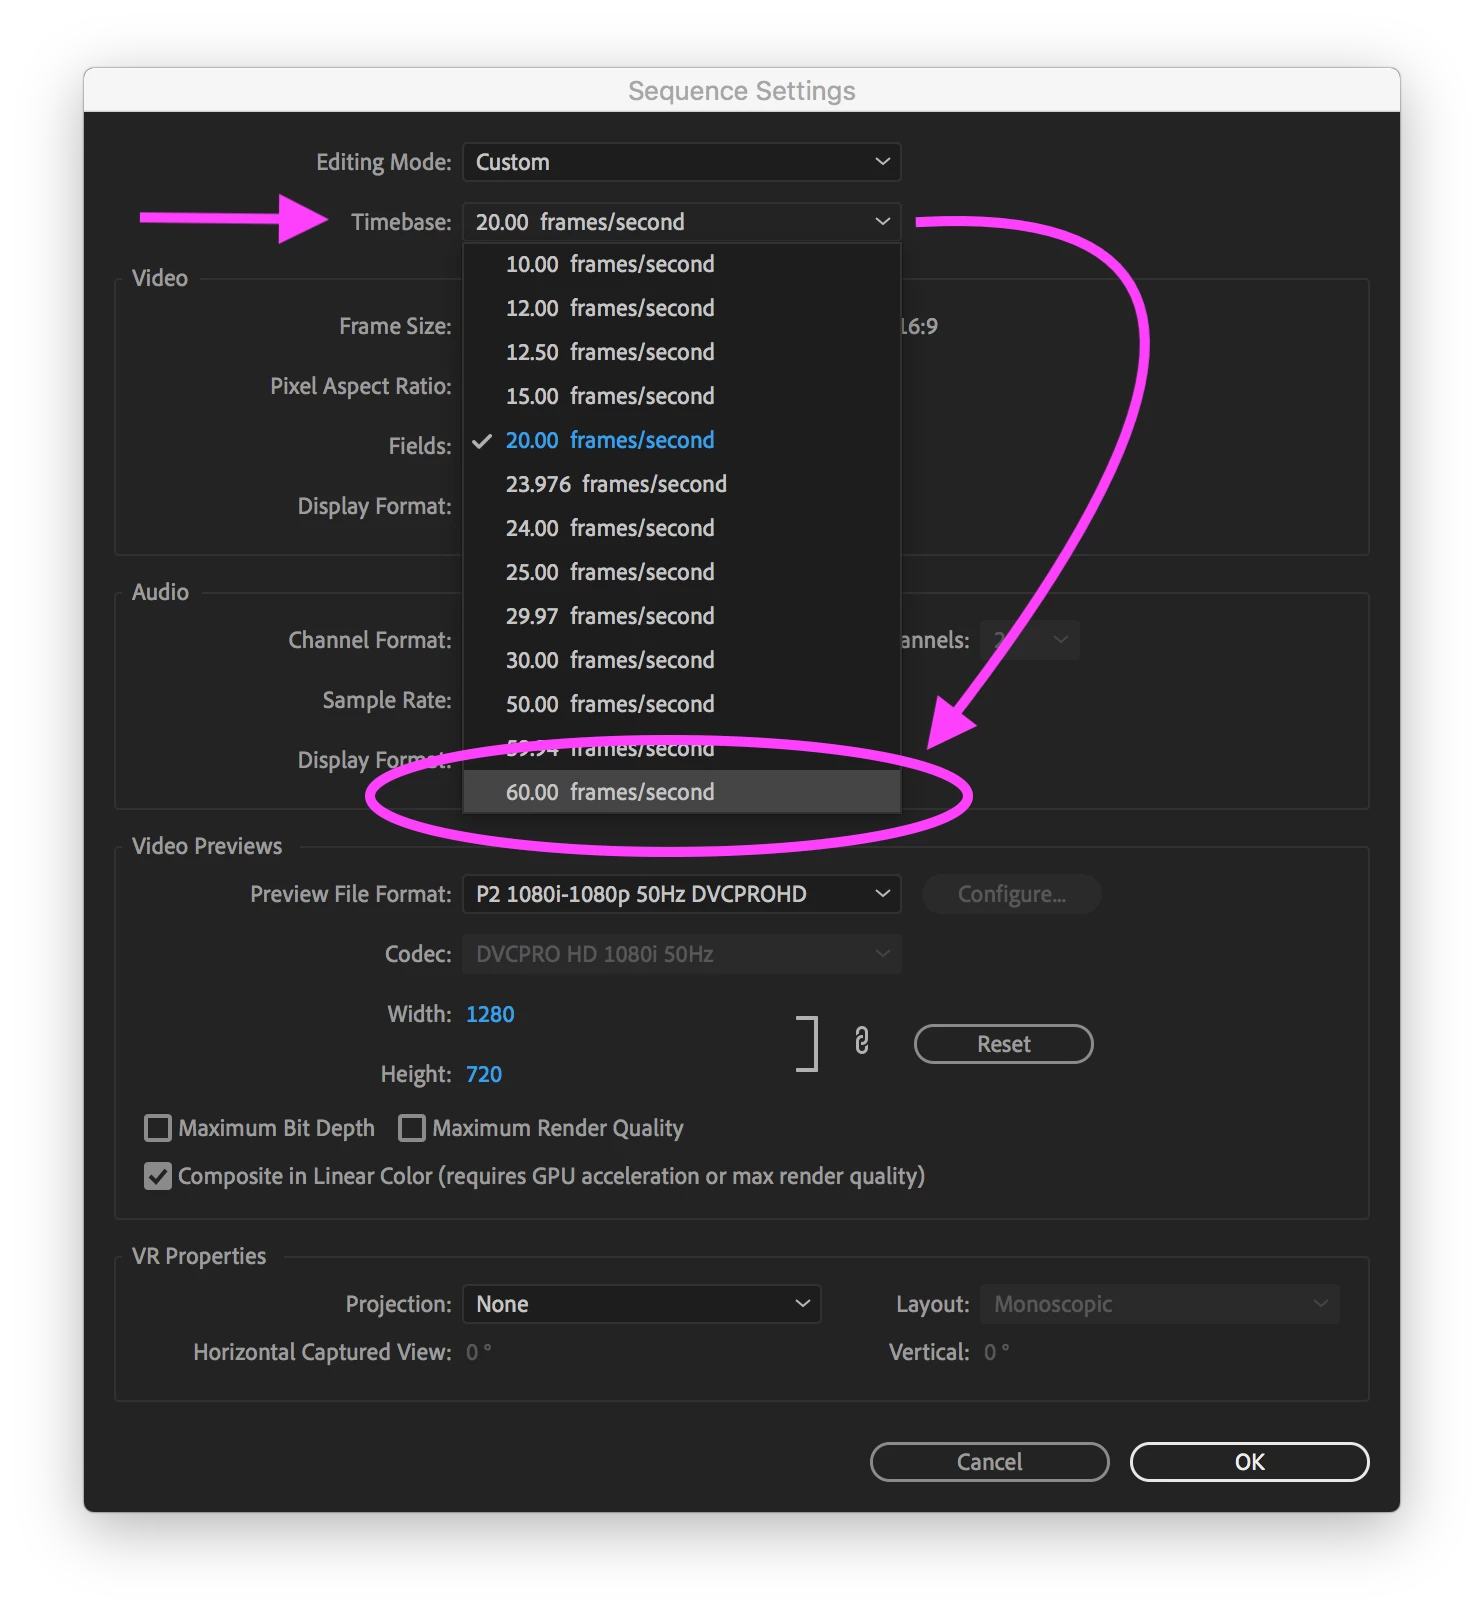Choose the highlighted 60.00 frames/second option
The height and width of the screenshot is (1612, 1484).
pos(681,792)
